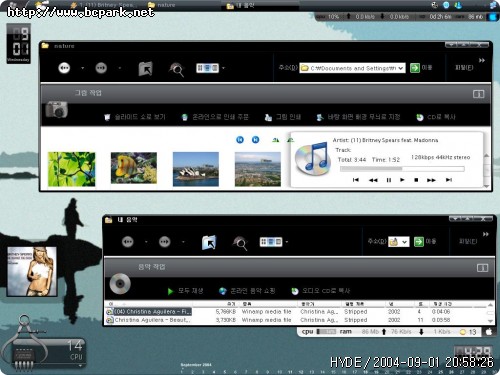
Task: Expand address dropdown in music window
Action: pos(405,242)
